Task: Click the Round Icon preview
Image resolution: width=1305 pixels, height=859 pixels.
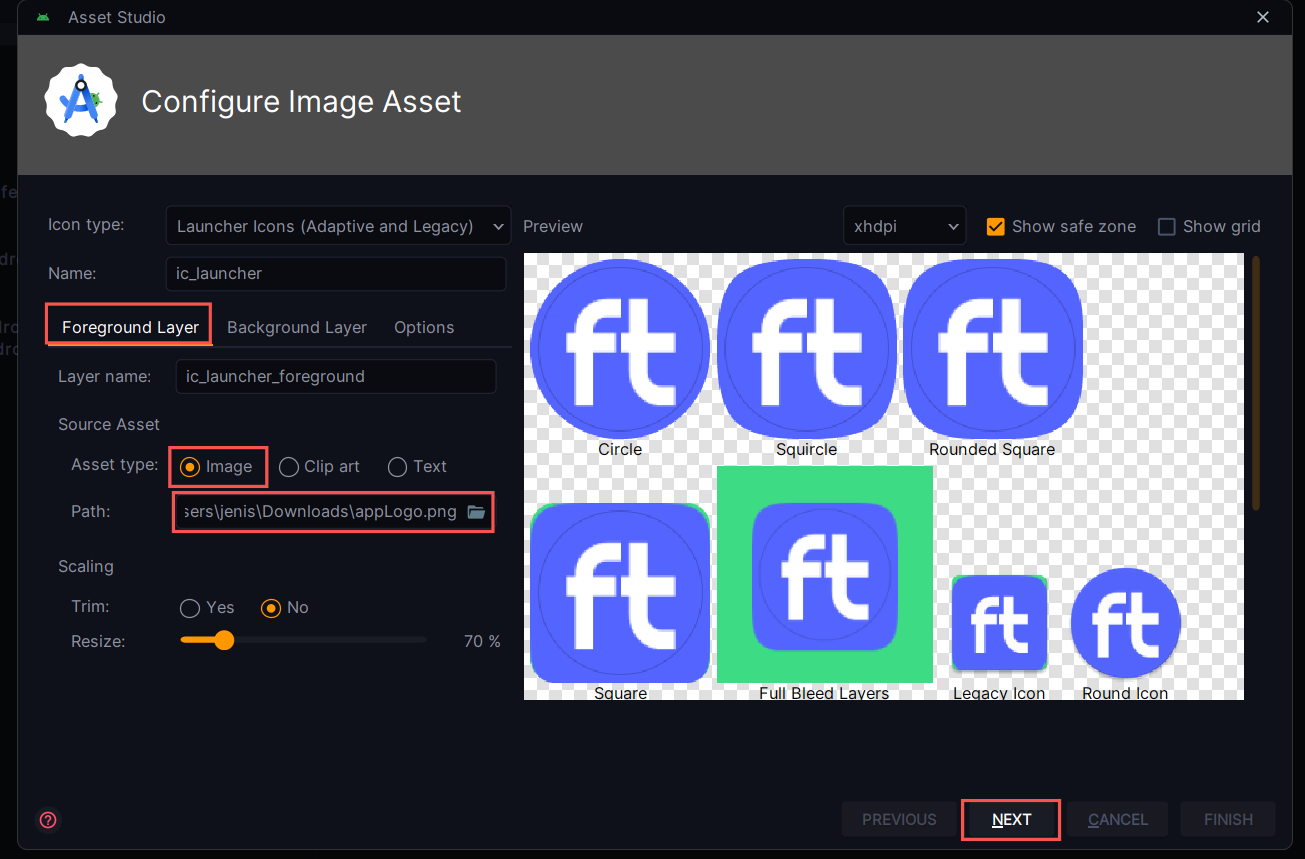Action: [x=1125, y=623]
